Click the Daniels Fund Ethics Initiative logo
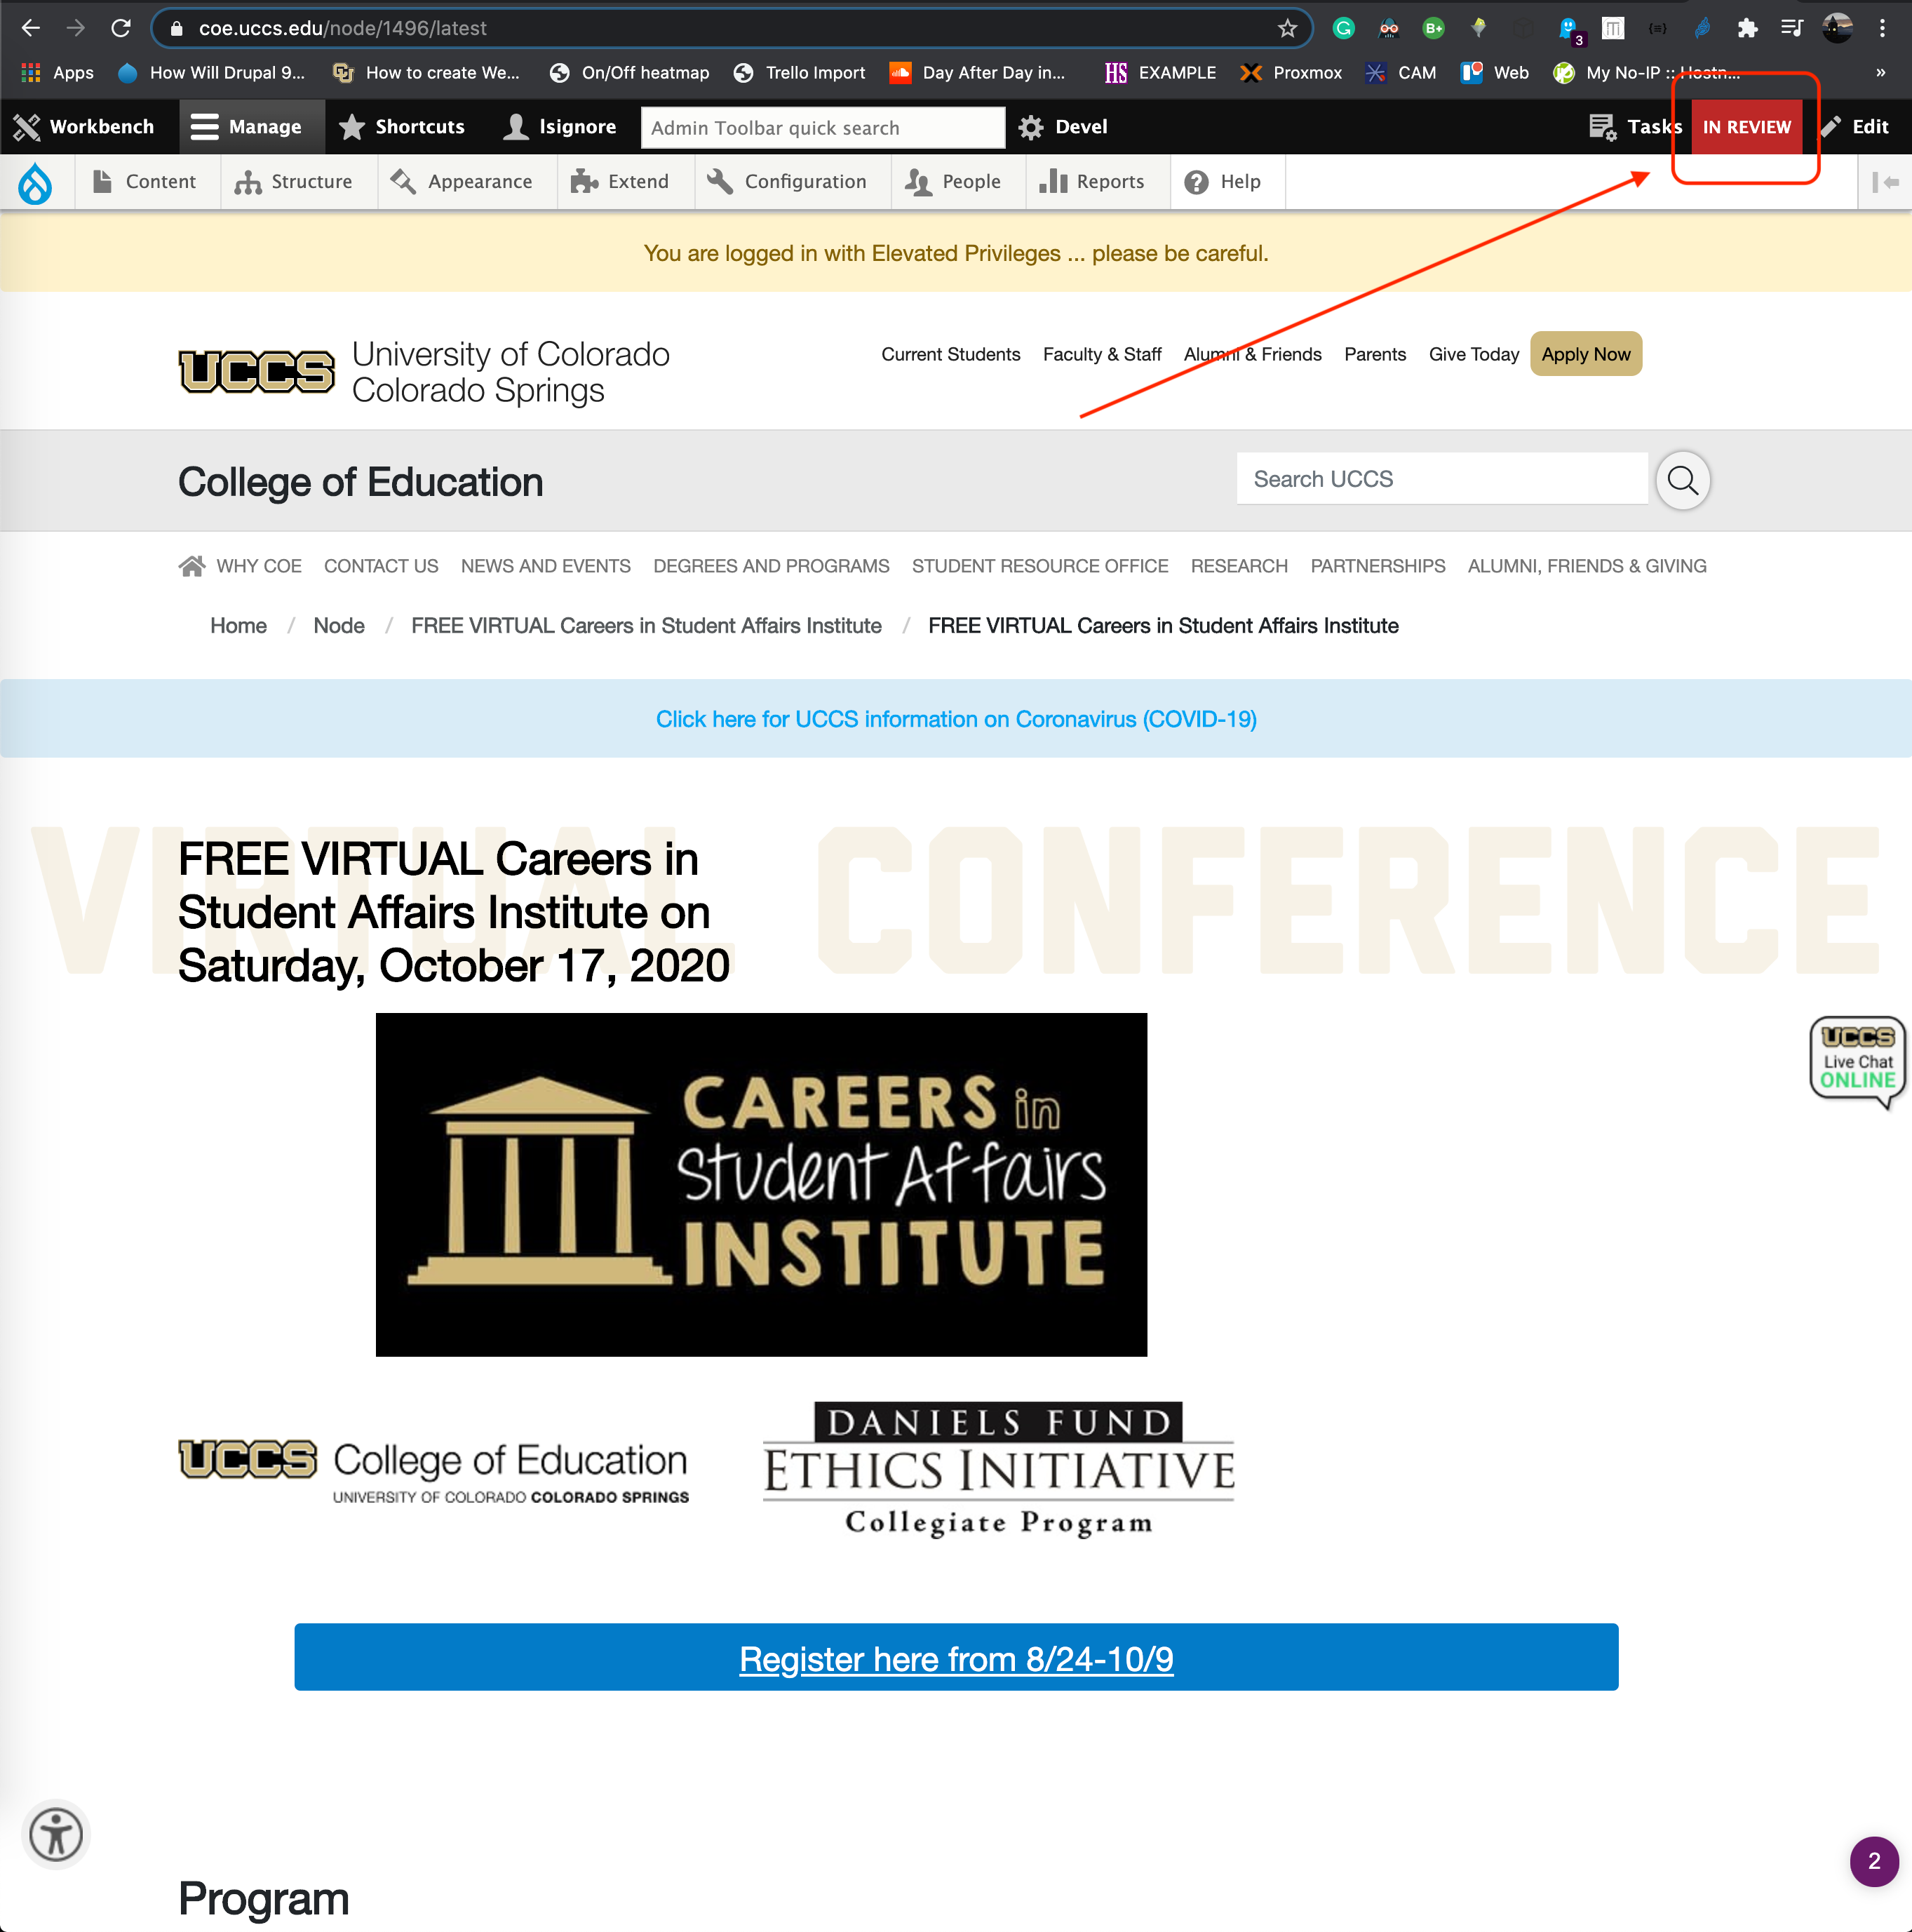The width and height of the screenshot is (1912, 1932). 999,1469
